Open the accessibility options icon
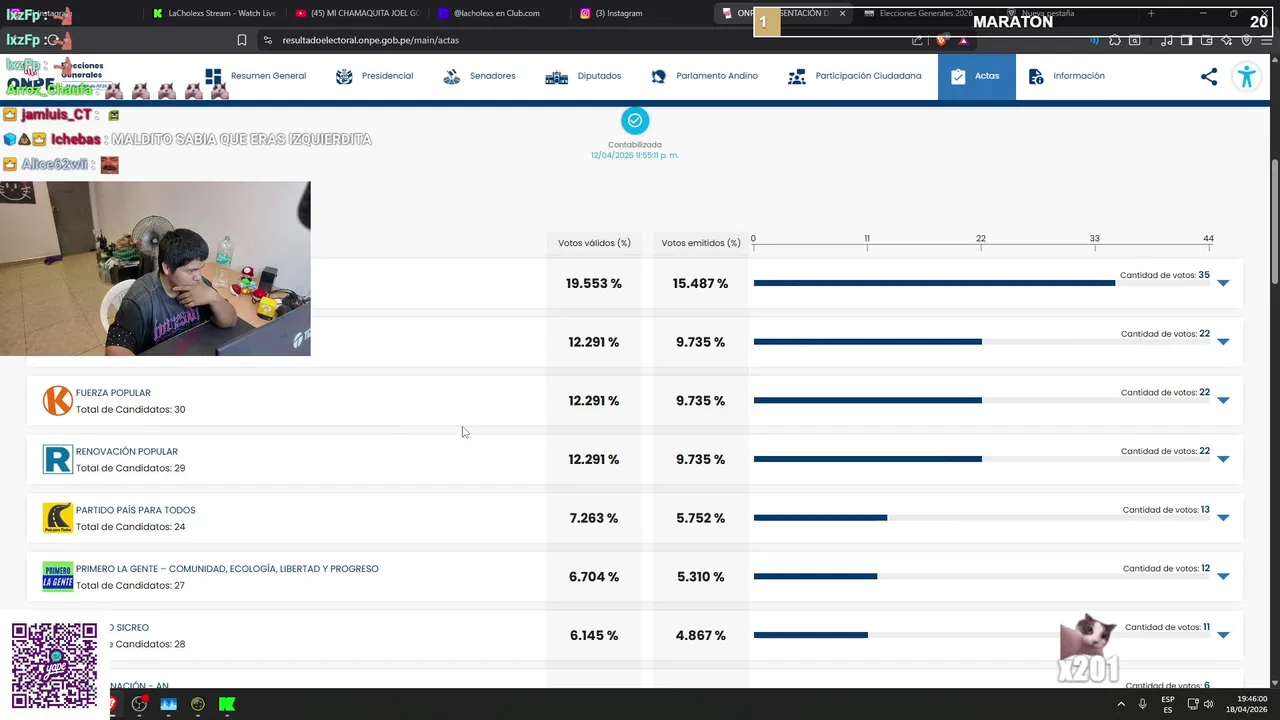This screenshot has height=720, width=1280. tap(1246, 76)
